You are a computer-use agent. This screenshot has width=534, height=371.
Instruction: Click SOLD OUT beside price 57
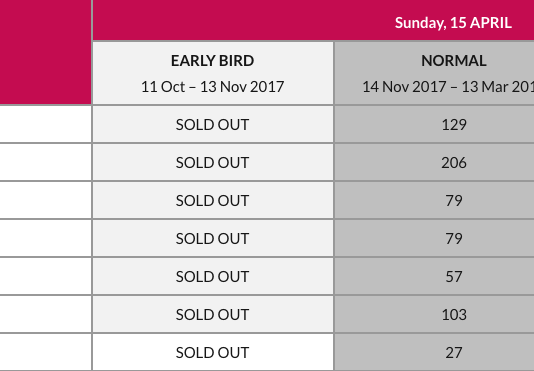click(213, 277)
